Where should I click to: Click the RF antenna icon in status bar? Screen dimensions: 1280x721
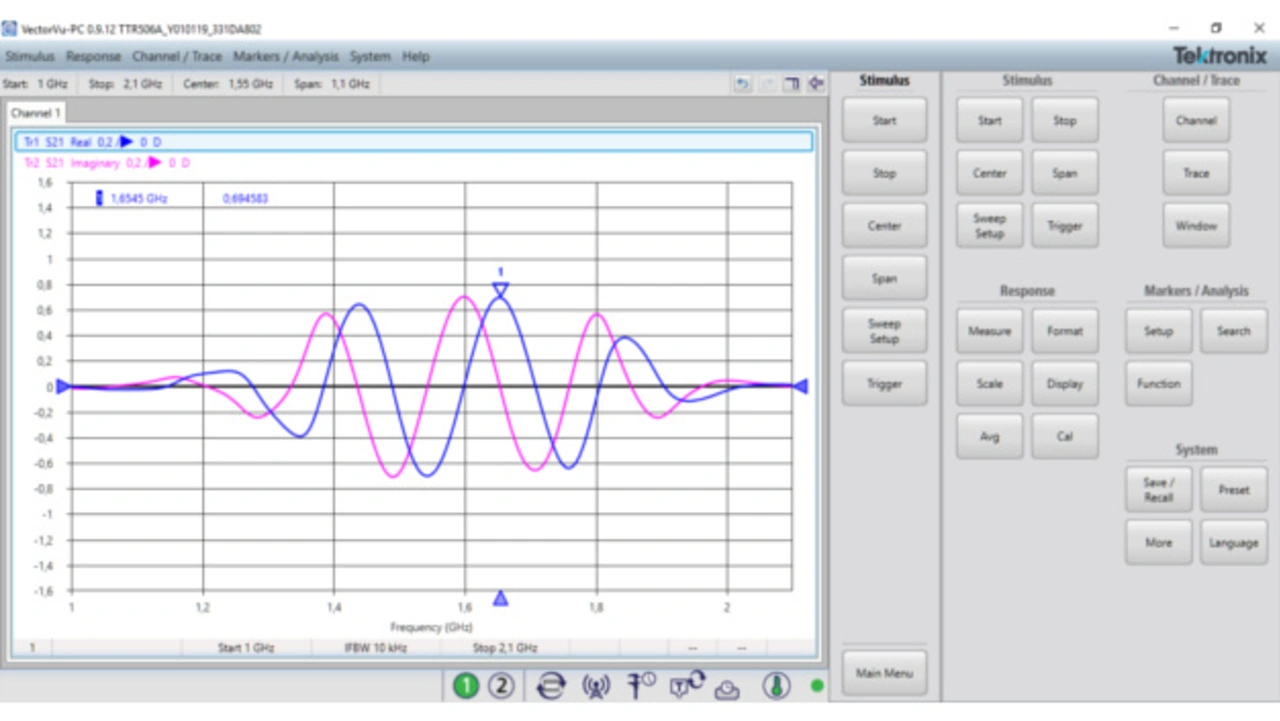[x=596, y=686]
